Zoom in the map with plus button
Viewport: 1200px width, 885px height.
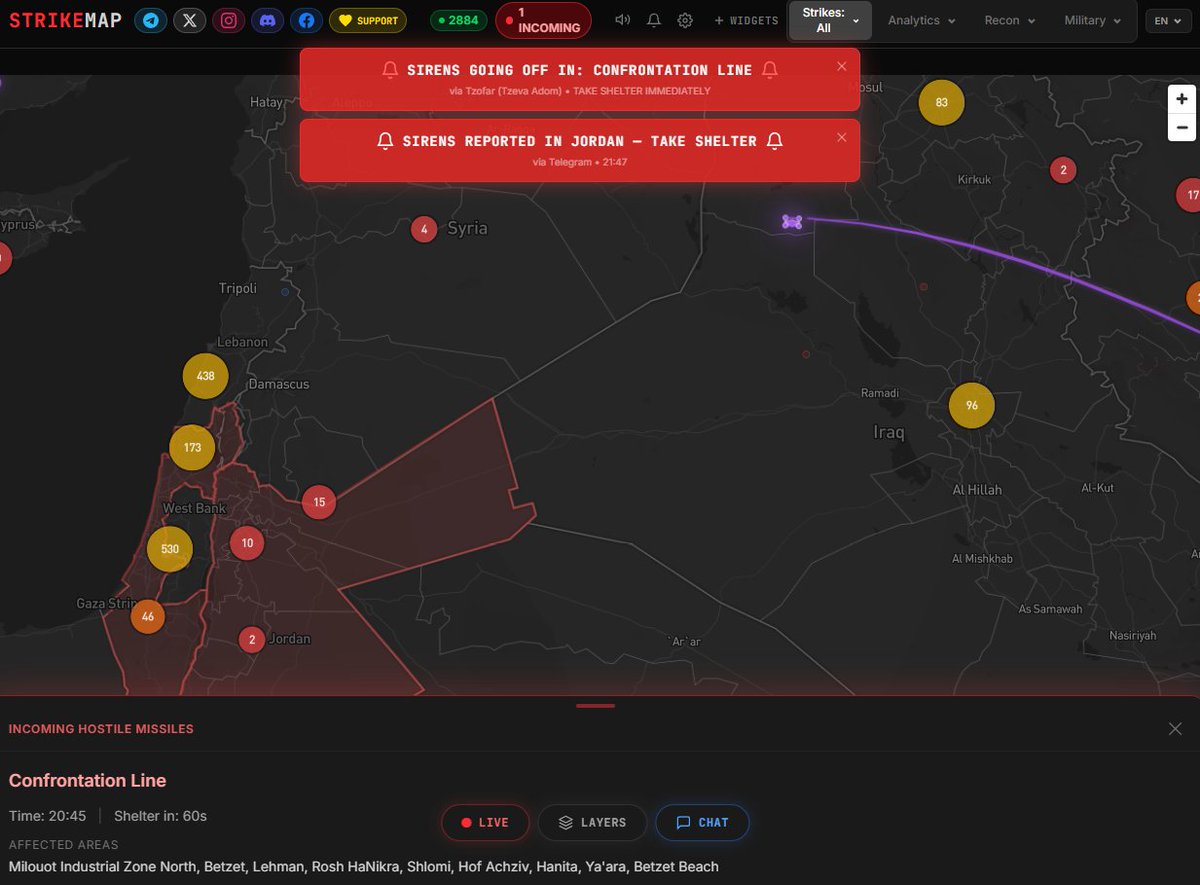coord(1182,99)
